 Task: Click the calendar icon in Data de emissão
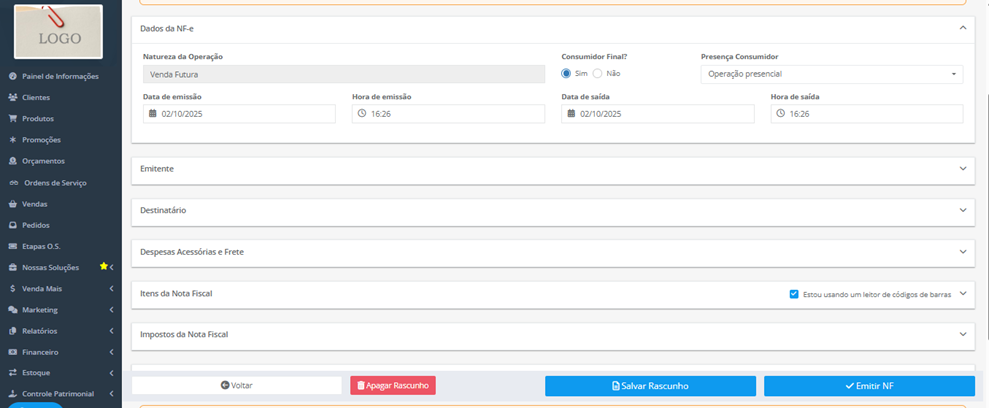(x=153, y=114)
